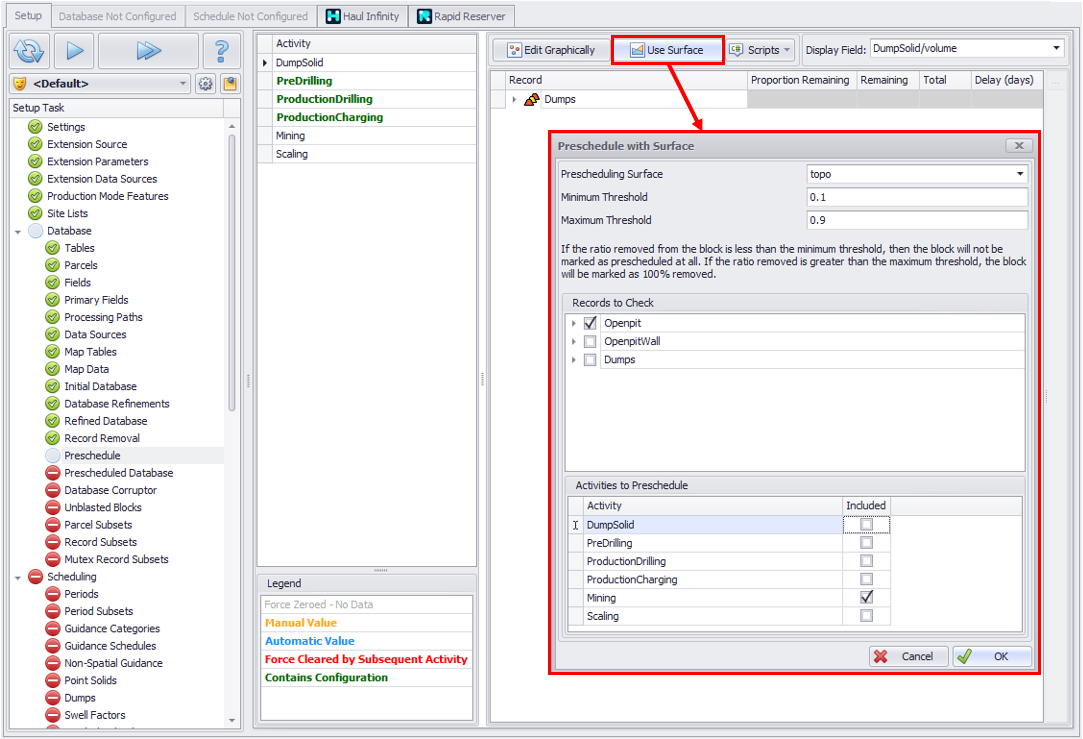Open the Display Field dropdown

pyautogui.click(x=1056, y=49)
